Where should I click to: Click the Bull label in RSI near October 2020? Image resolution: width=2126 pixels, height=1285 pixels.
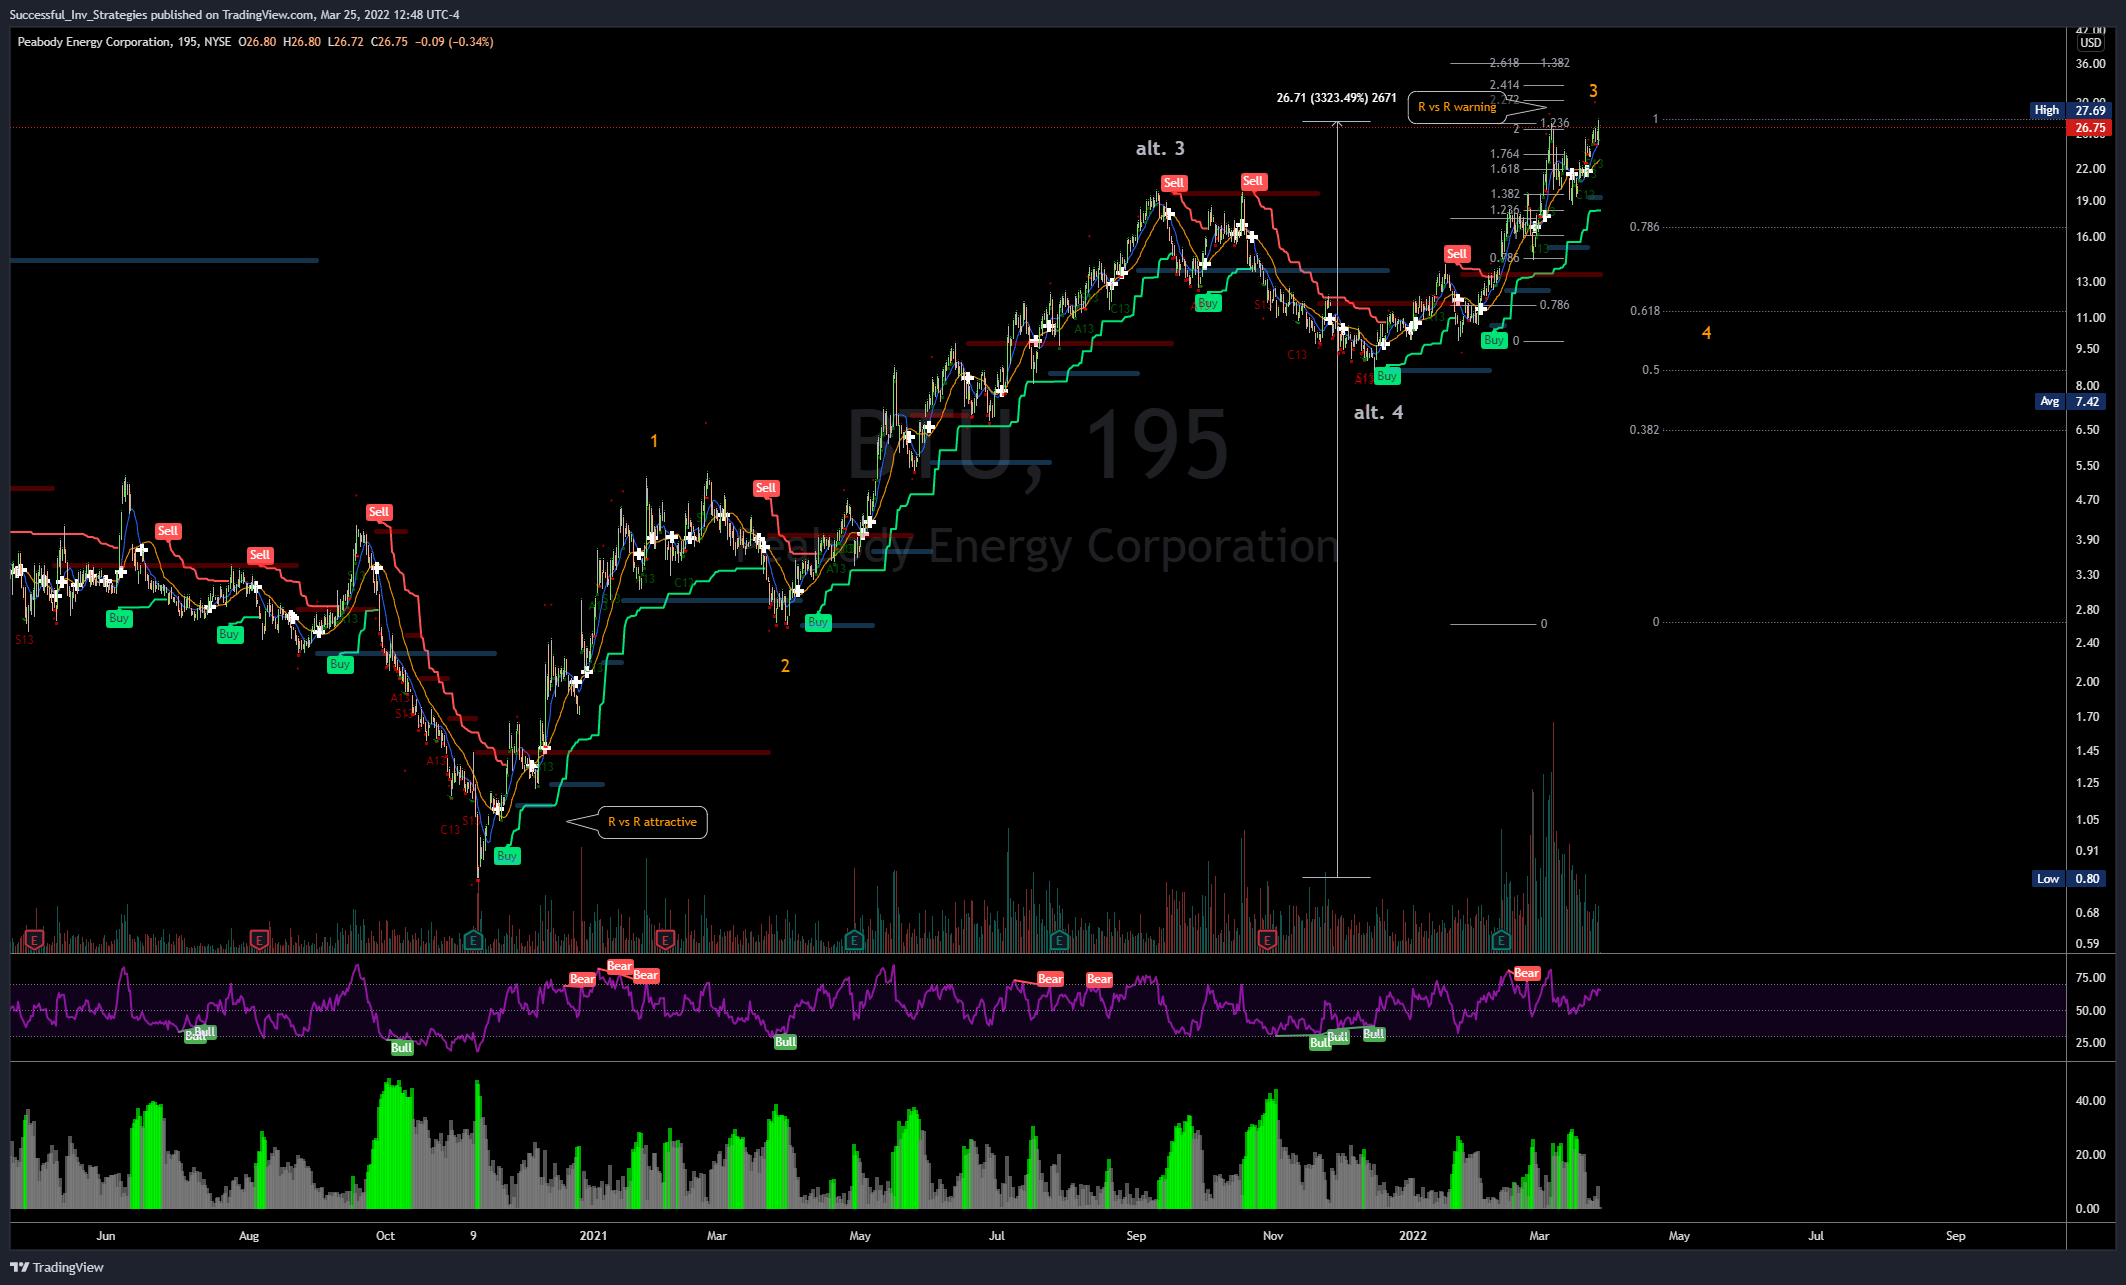[x=401, y=1048]
